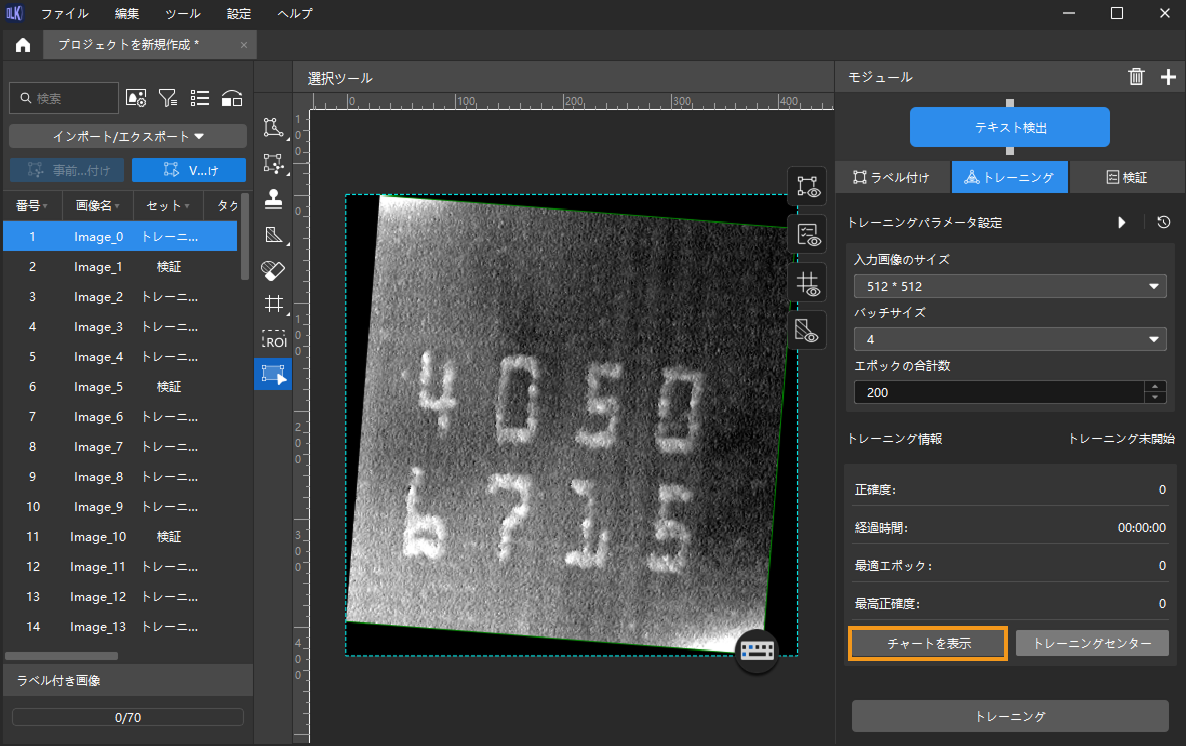The image size is (1186, 746).
Task: Expand the training parameter settings arrow
Action: pyautogui.click(x=1122, y=222)
